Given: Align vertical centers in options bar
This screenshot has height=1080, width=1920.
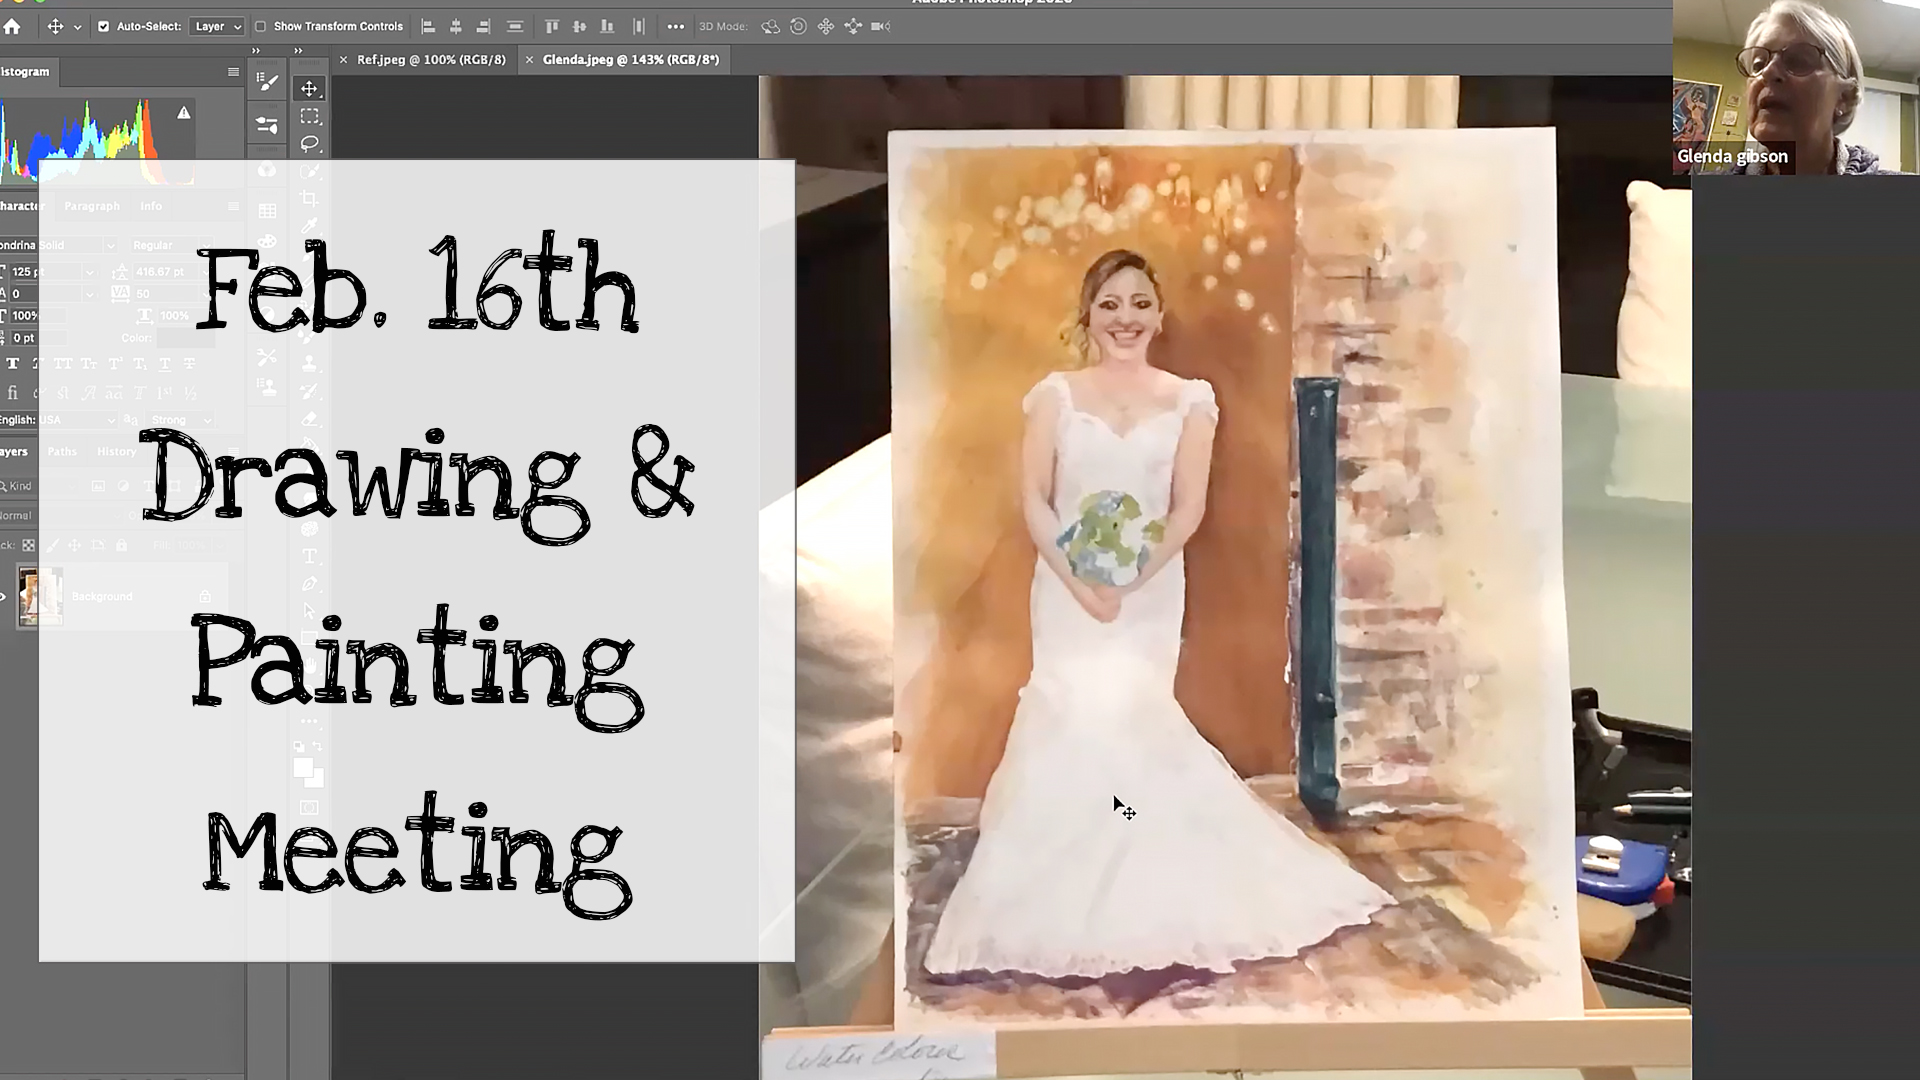Looking at the screenshot, I should tap(579, 27).
